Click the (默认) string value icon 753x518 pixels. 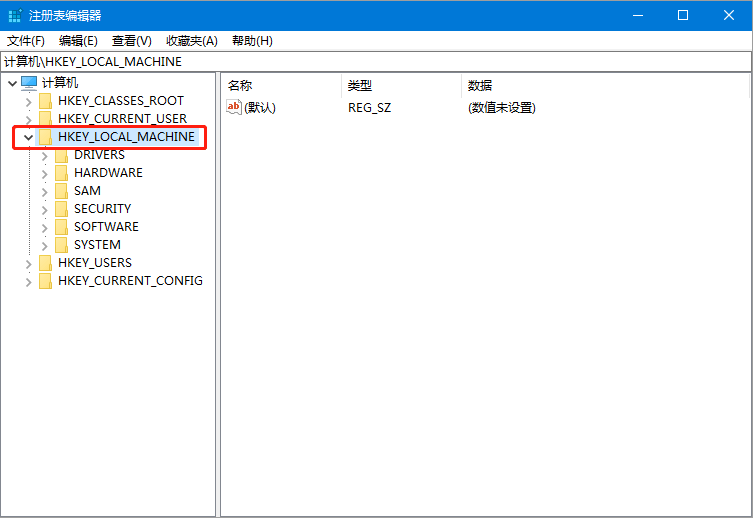[x=234, y=107]
